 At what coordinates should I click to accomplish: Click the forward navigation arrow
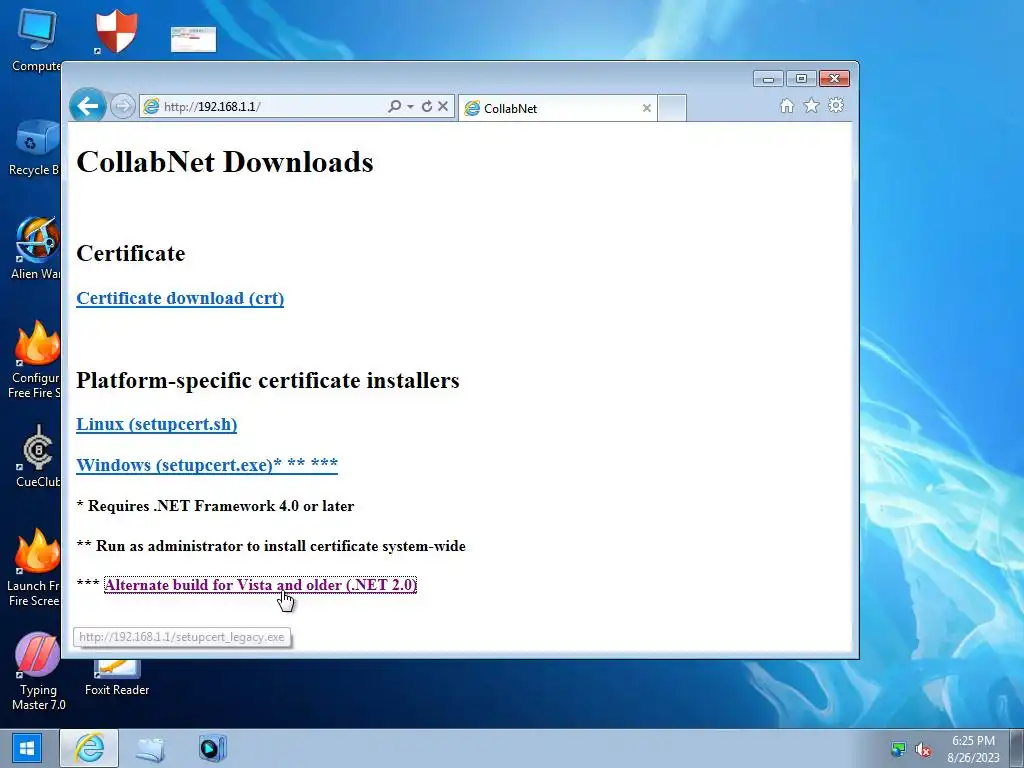point(122,106)
